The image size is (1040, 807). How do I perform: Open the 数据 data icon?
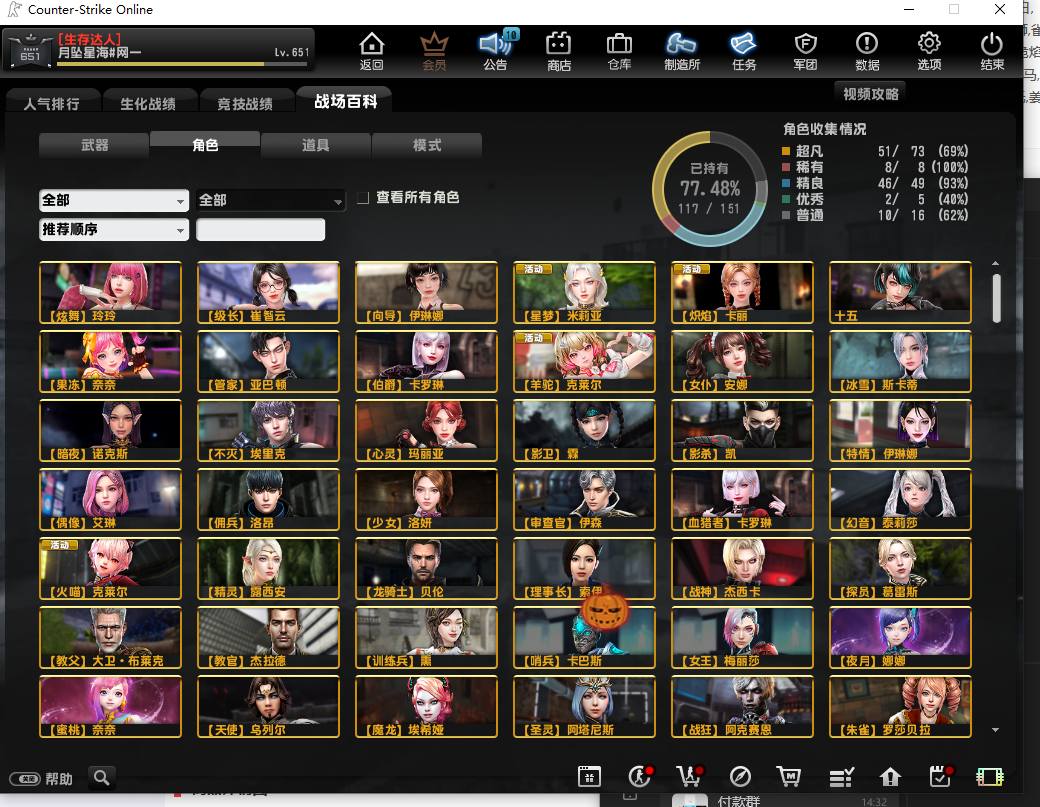867,51
